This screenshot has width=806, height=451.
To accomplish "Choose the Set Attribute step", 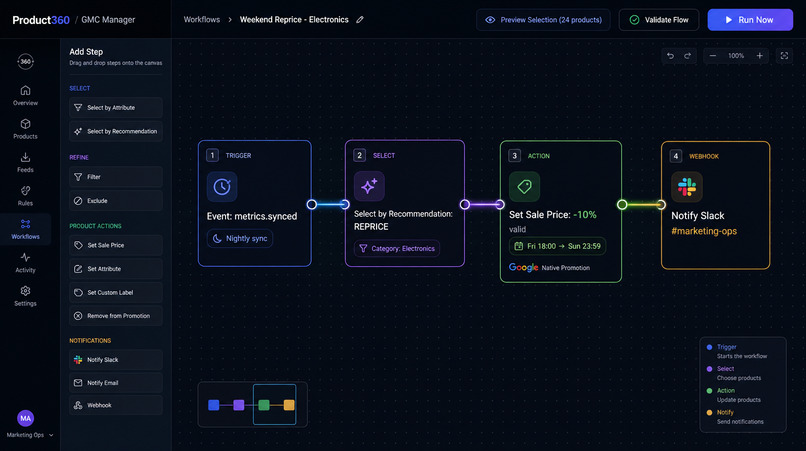I will click(x=116, y=269).
